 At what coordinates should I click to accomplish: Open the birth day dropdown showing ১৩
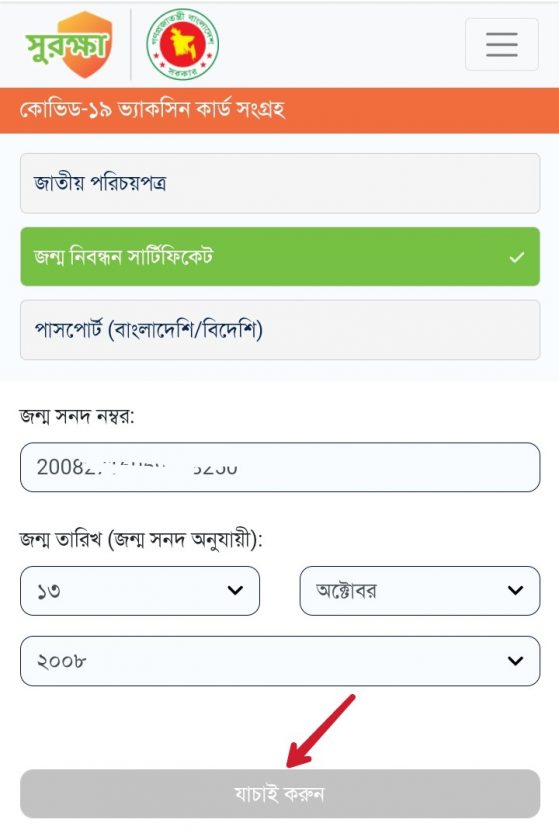(x=140, y=590)
